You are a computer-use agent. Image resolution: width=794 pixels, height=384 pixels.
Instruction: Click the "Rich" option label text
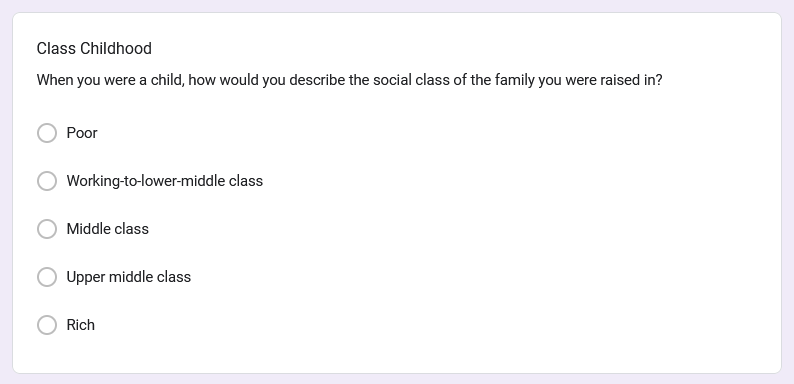pyautogui.click(x=81, y=325)
